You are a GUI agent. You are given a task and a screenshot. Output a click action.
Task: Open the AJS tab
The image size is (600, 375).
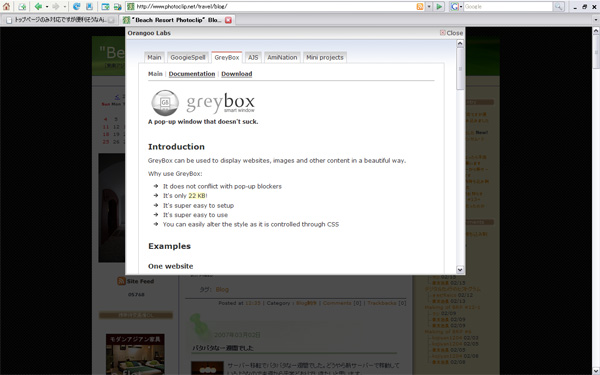pyautogui.click(x=253, y=57)
